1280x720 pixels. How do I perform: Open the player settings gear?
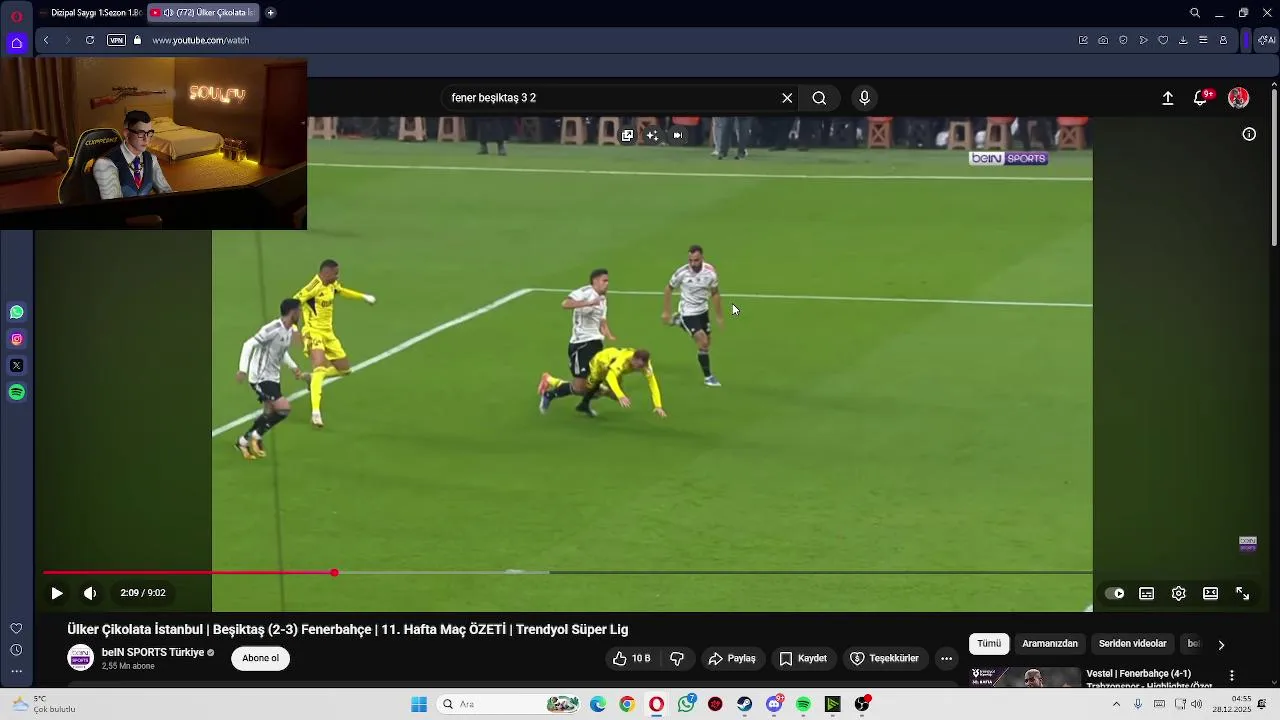click(1179, 593)
